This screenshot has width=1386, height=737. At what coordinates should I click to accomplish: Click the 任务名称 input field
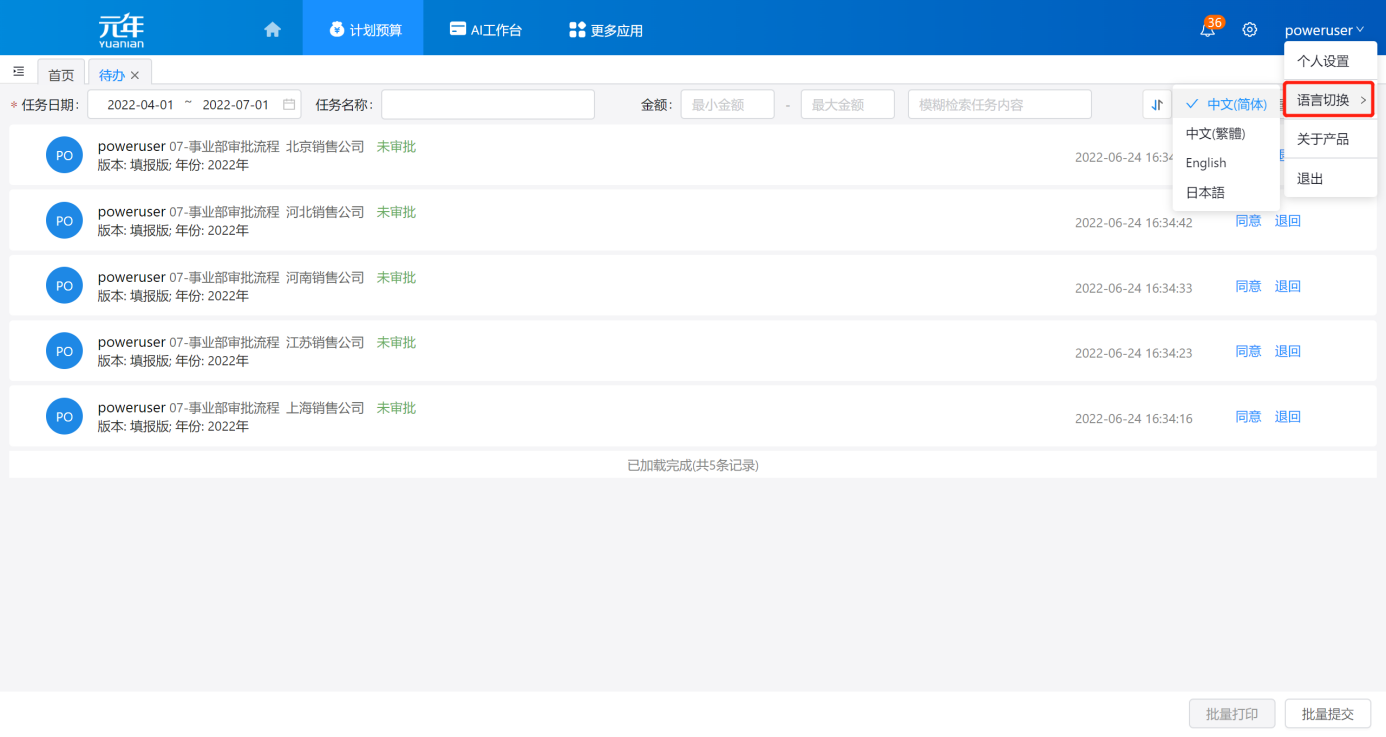tap(487, 105)
